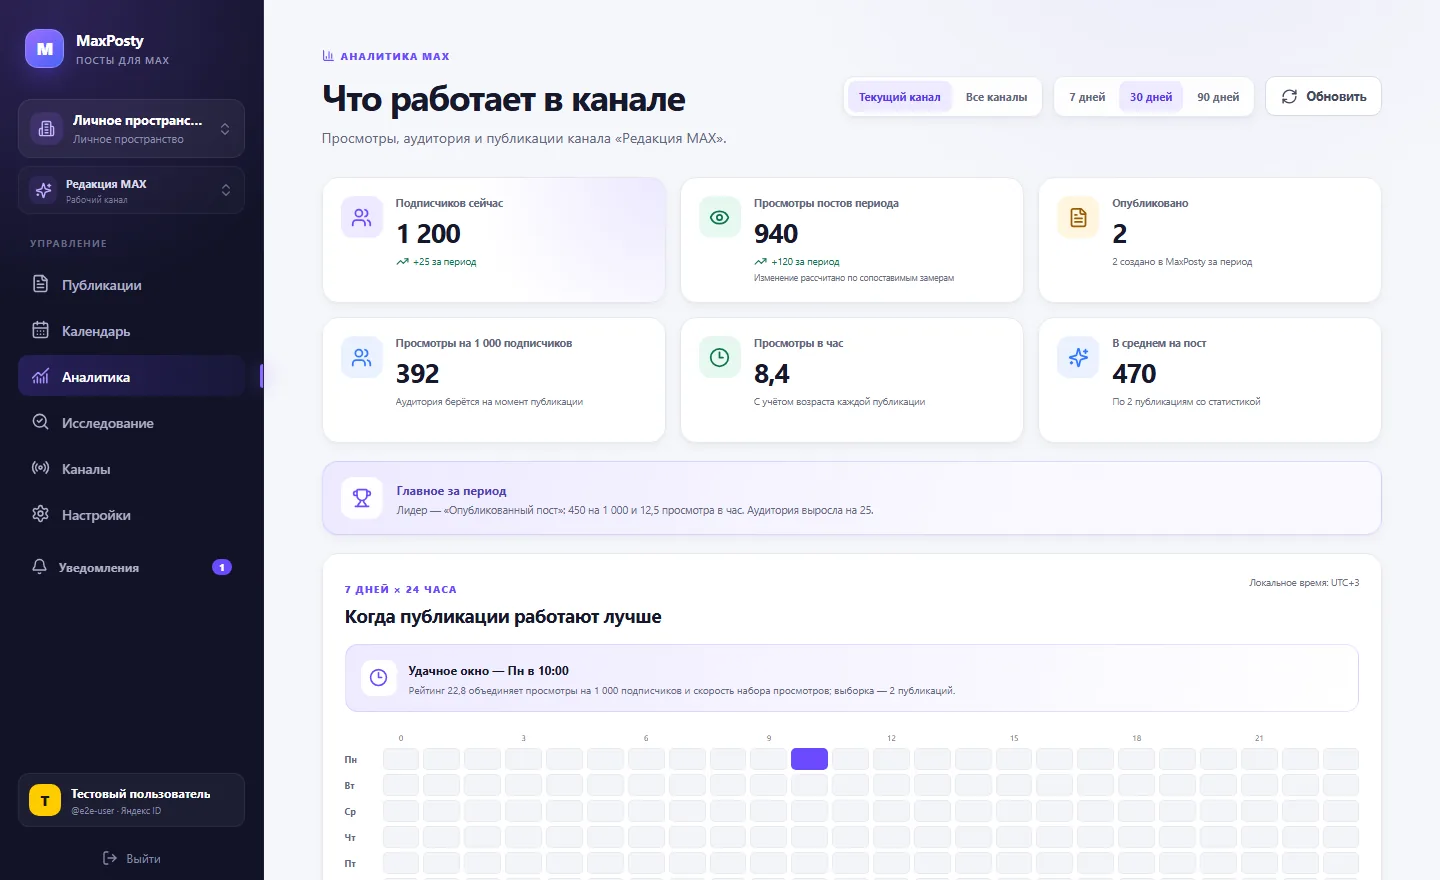Click the Локальное время: UTC+3 label
Viewport: 1440px width, 880px height.
coord(1304,583)
